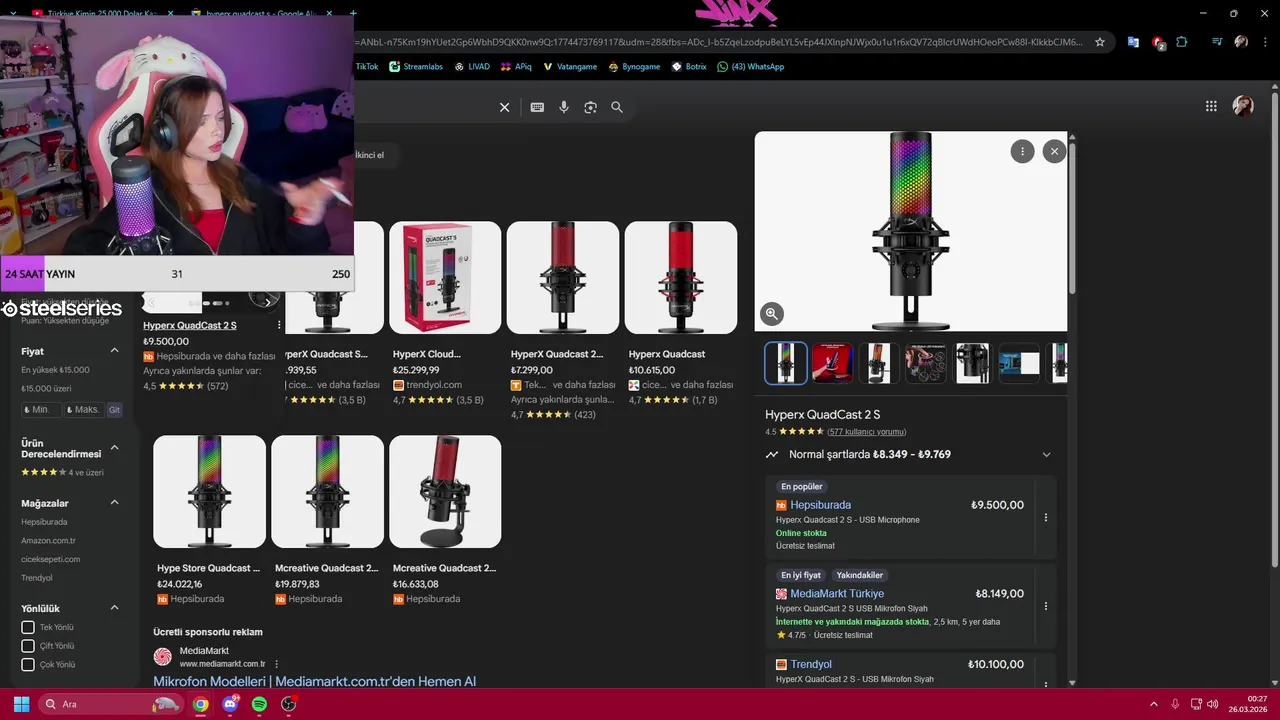Select the second thumbnail with the red box
The width and height of the screenshot is (1280, 720).
click(x=832, y=363)
